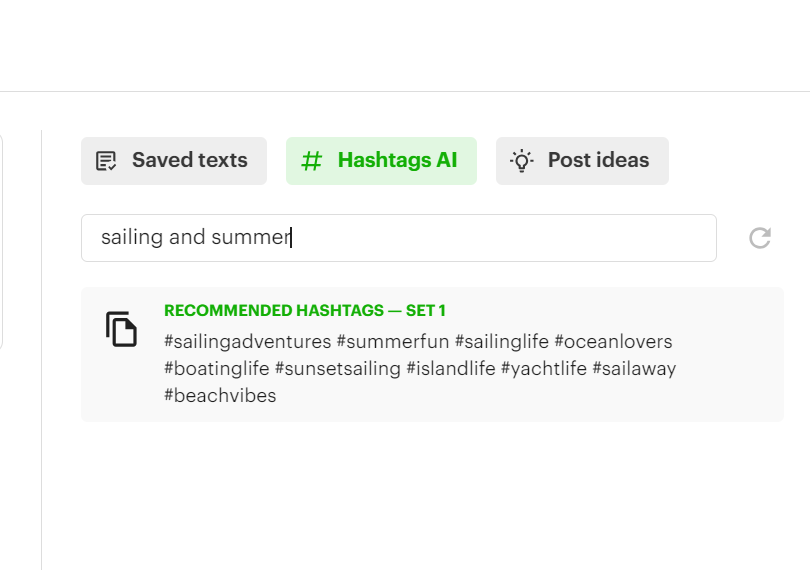Click the hash symbol beside Hashtags AI
810x570 pixels.
(312, 161)
